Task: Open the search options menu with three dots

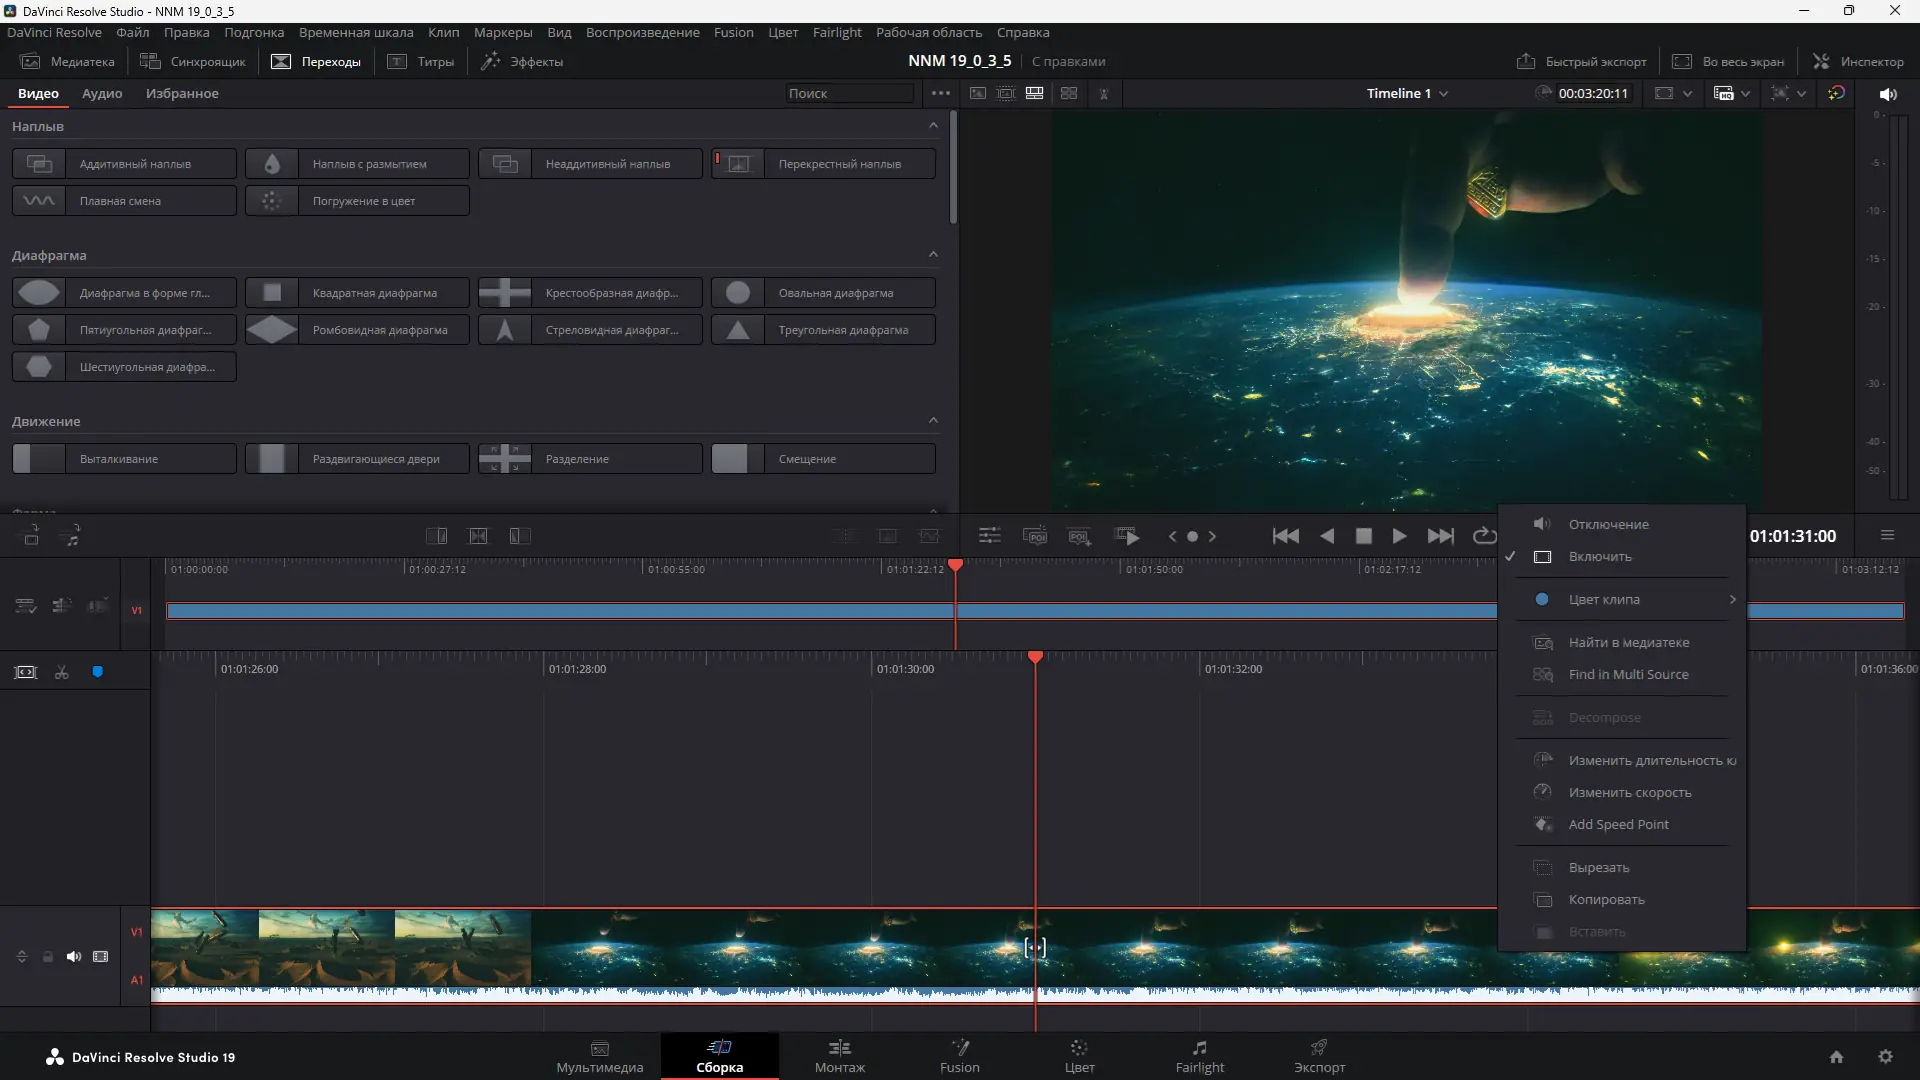Action: coord(941,93)
